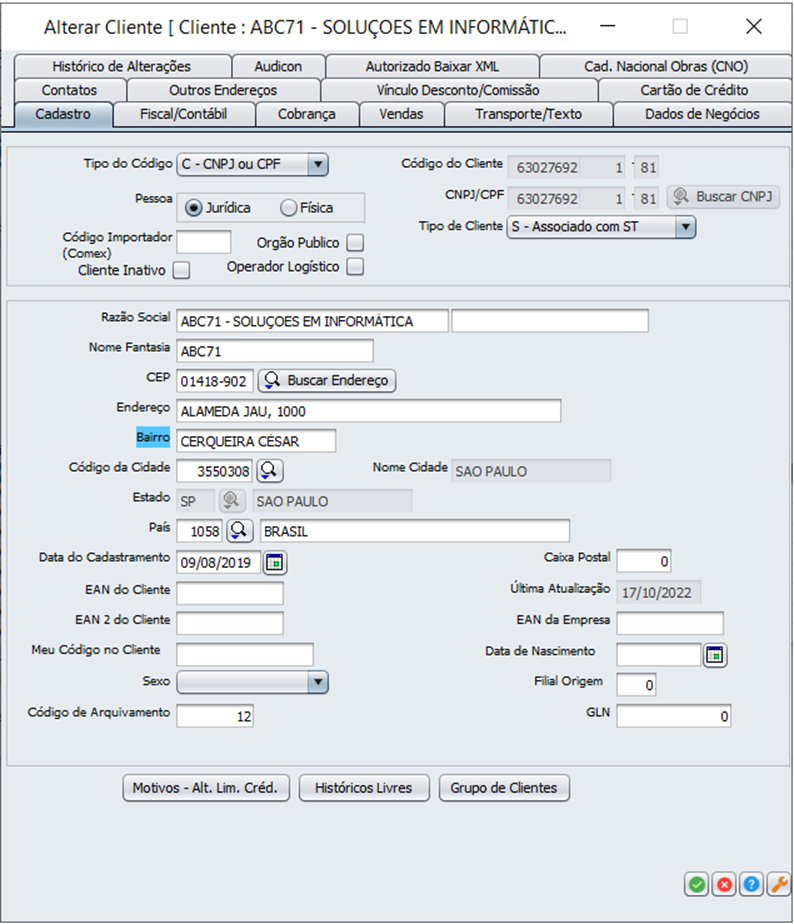Search city code with magnifier icon
Screen dimensions: 794x924
269,471
